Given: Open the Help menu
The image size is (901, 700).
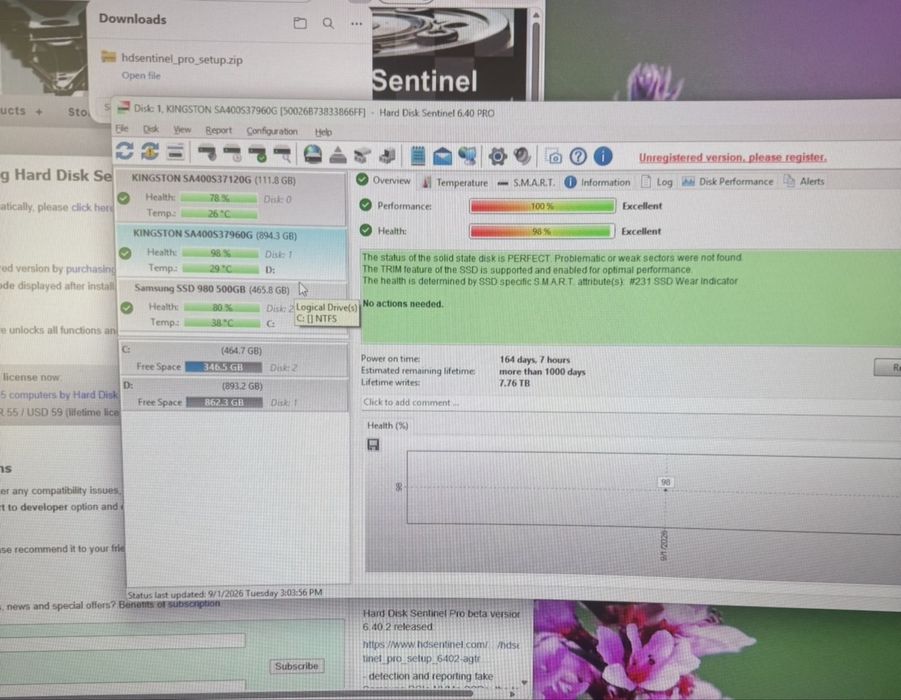Looking at the screenshot, I should [x=324, y=132].
